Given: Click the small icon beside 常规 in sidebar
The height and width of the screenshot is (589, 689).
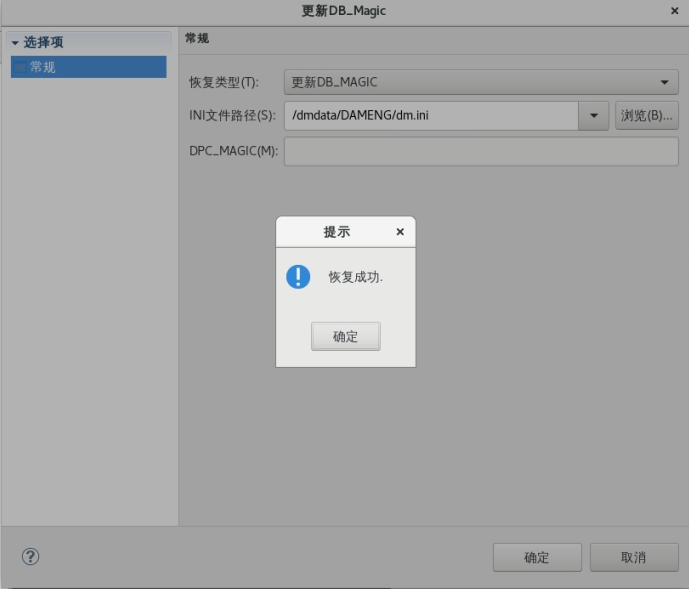Looking at the screenshot, I should [x=20, y=67].
